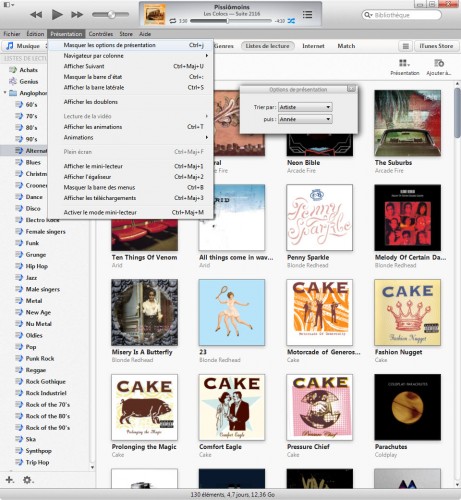The height and width of the screenshot is (500, 461).
Task: Open The Suburbs album cover
Action: [407, 123]
